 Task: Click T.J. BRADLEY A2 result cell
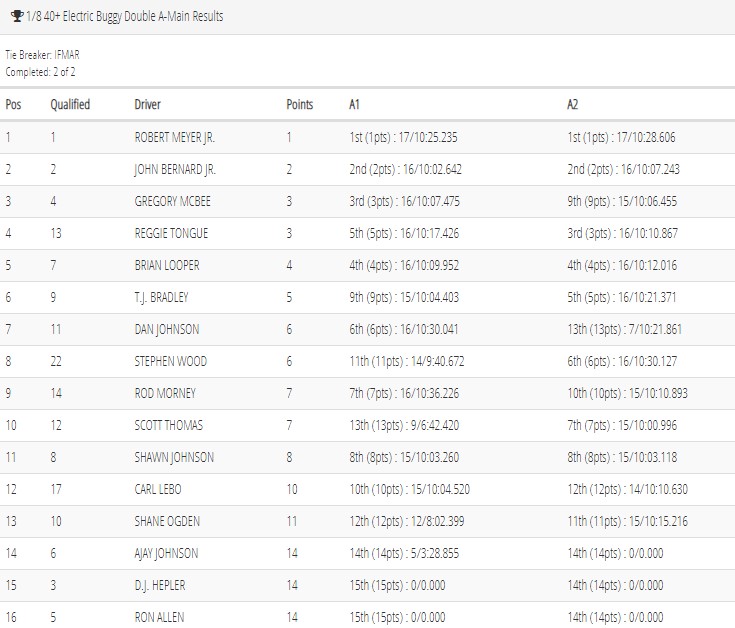pyautogui.click(x=622, y=297)
